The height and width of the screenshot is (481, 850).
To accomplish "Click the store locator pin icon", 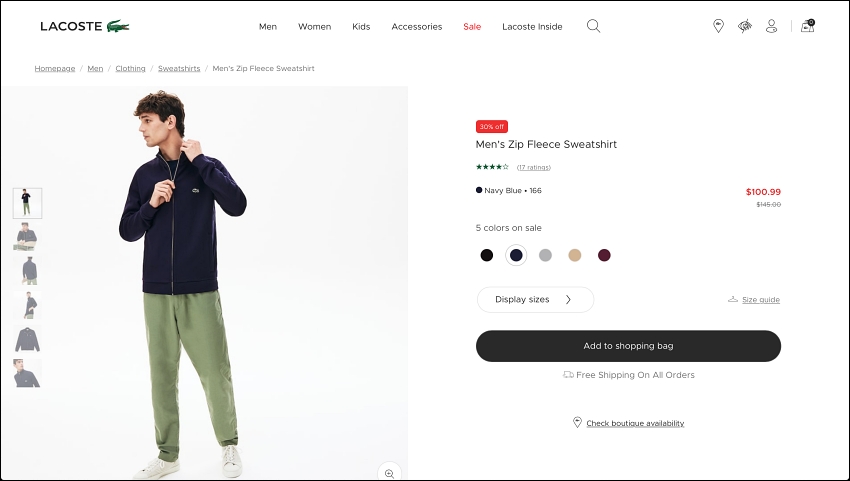I will tap(718, 26).
